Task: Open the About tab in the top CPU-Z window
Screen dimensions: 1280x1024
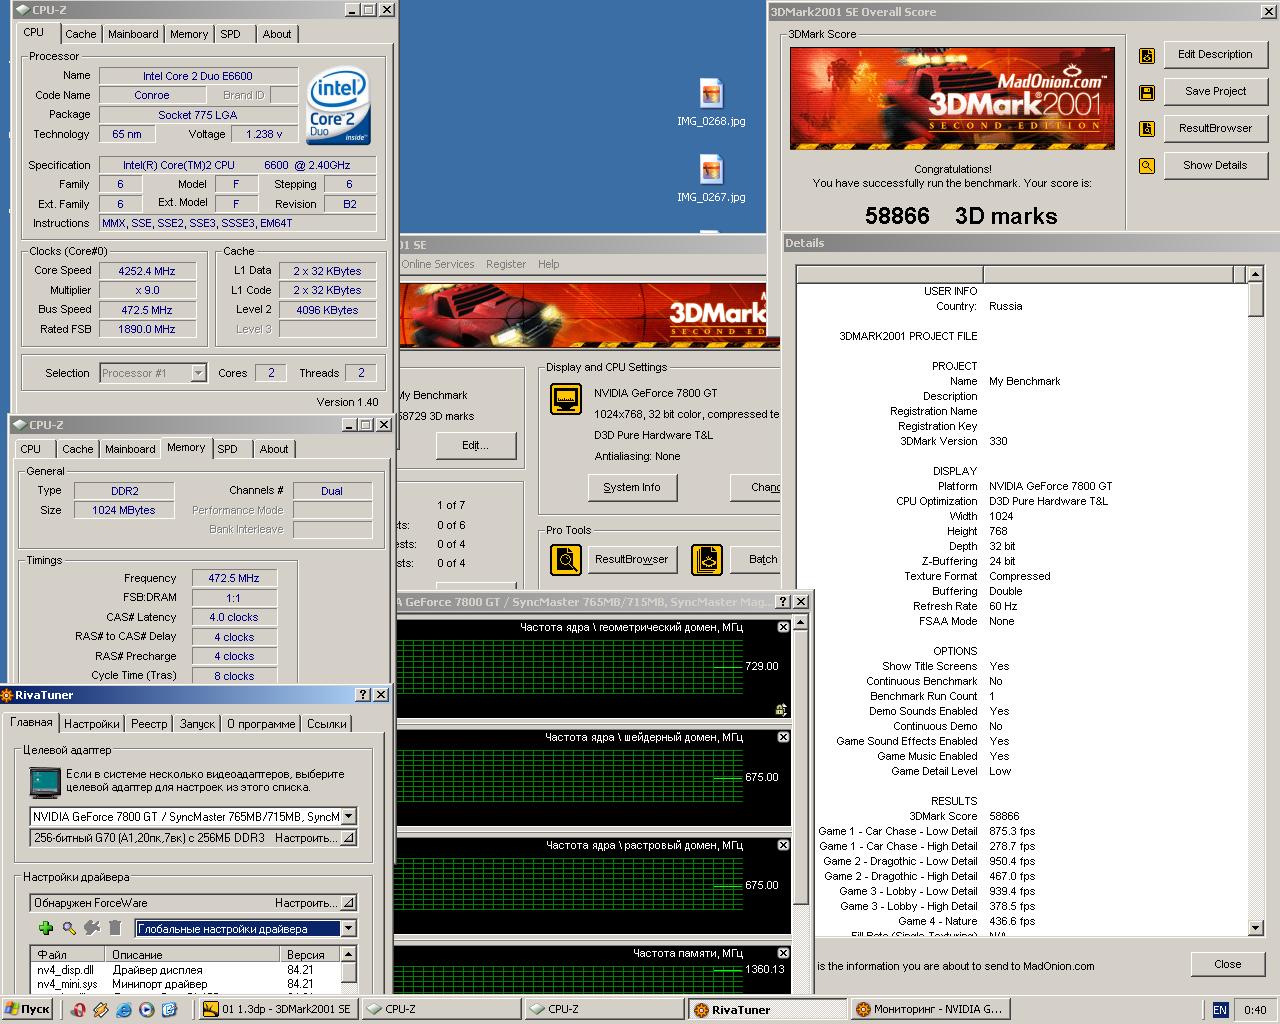Action: point(277,34)
